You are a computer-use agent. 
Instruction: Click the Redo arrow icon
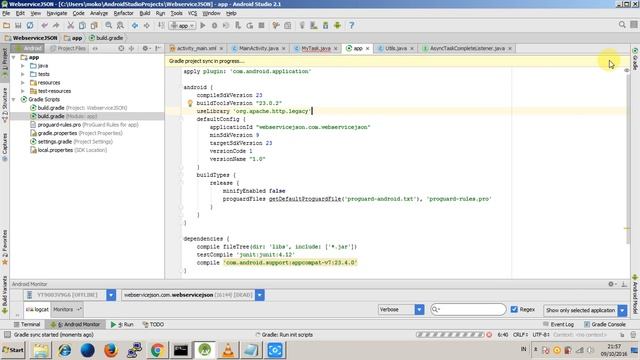click(x=56, y=25)
